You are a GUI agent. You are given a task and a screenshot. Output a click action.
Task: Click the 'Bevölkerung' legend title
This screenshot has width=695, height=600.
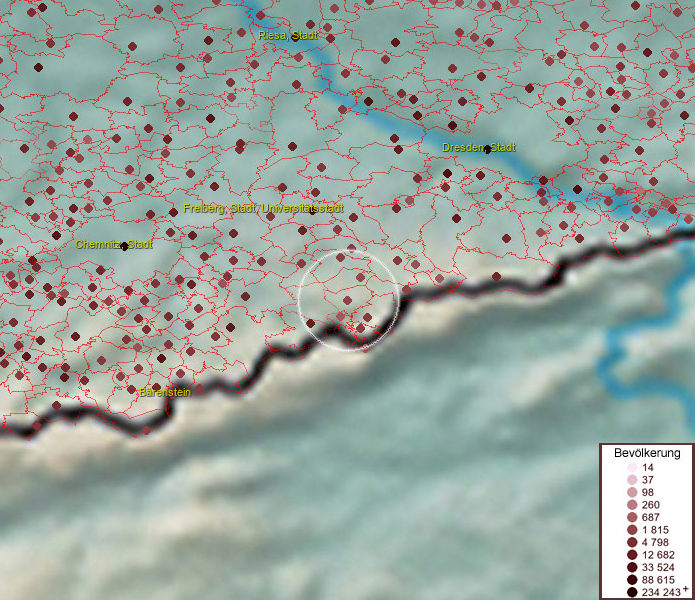647,452
